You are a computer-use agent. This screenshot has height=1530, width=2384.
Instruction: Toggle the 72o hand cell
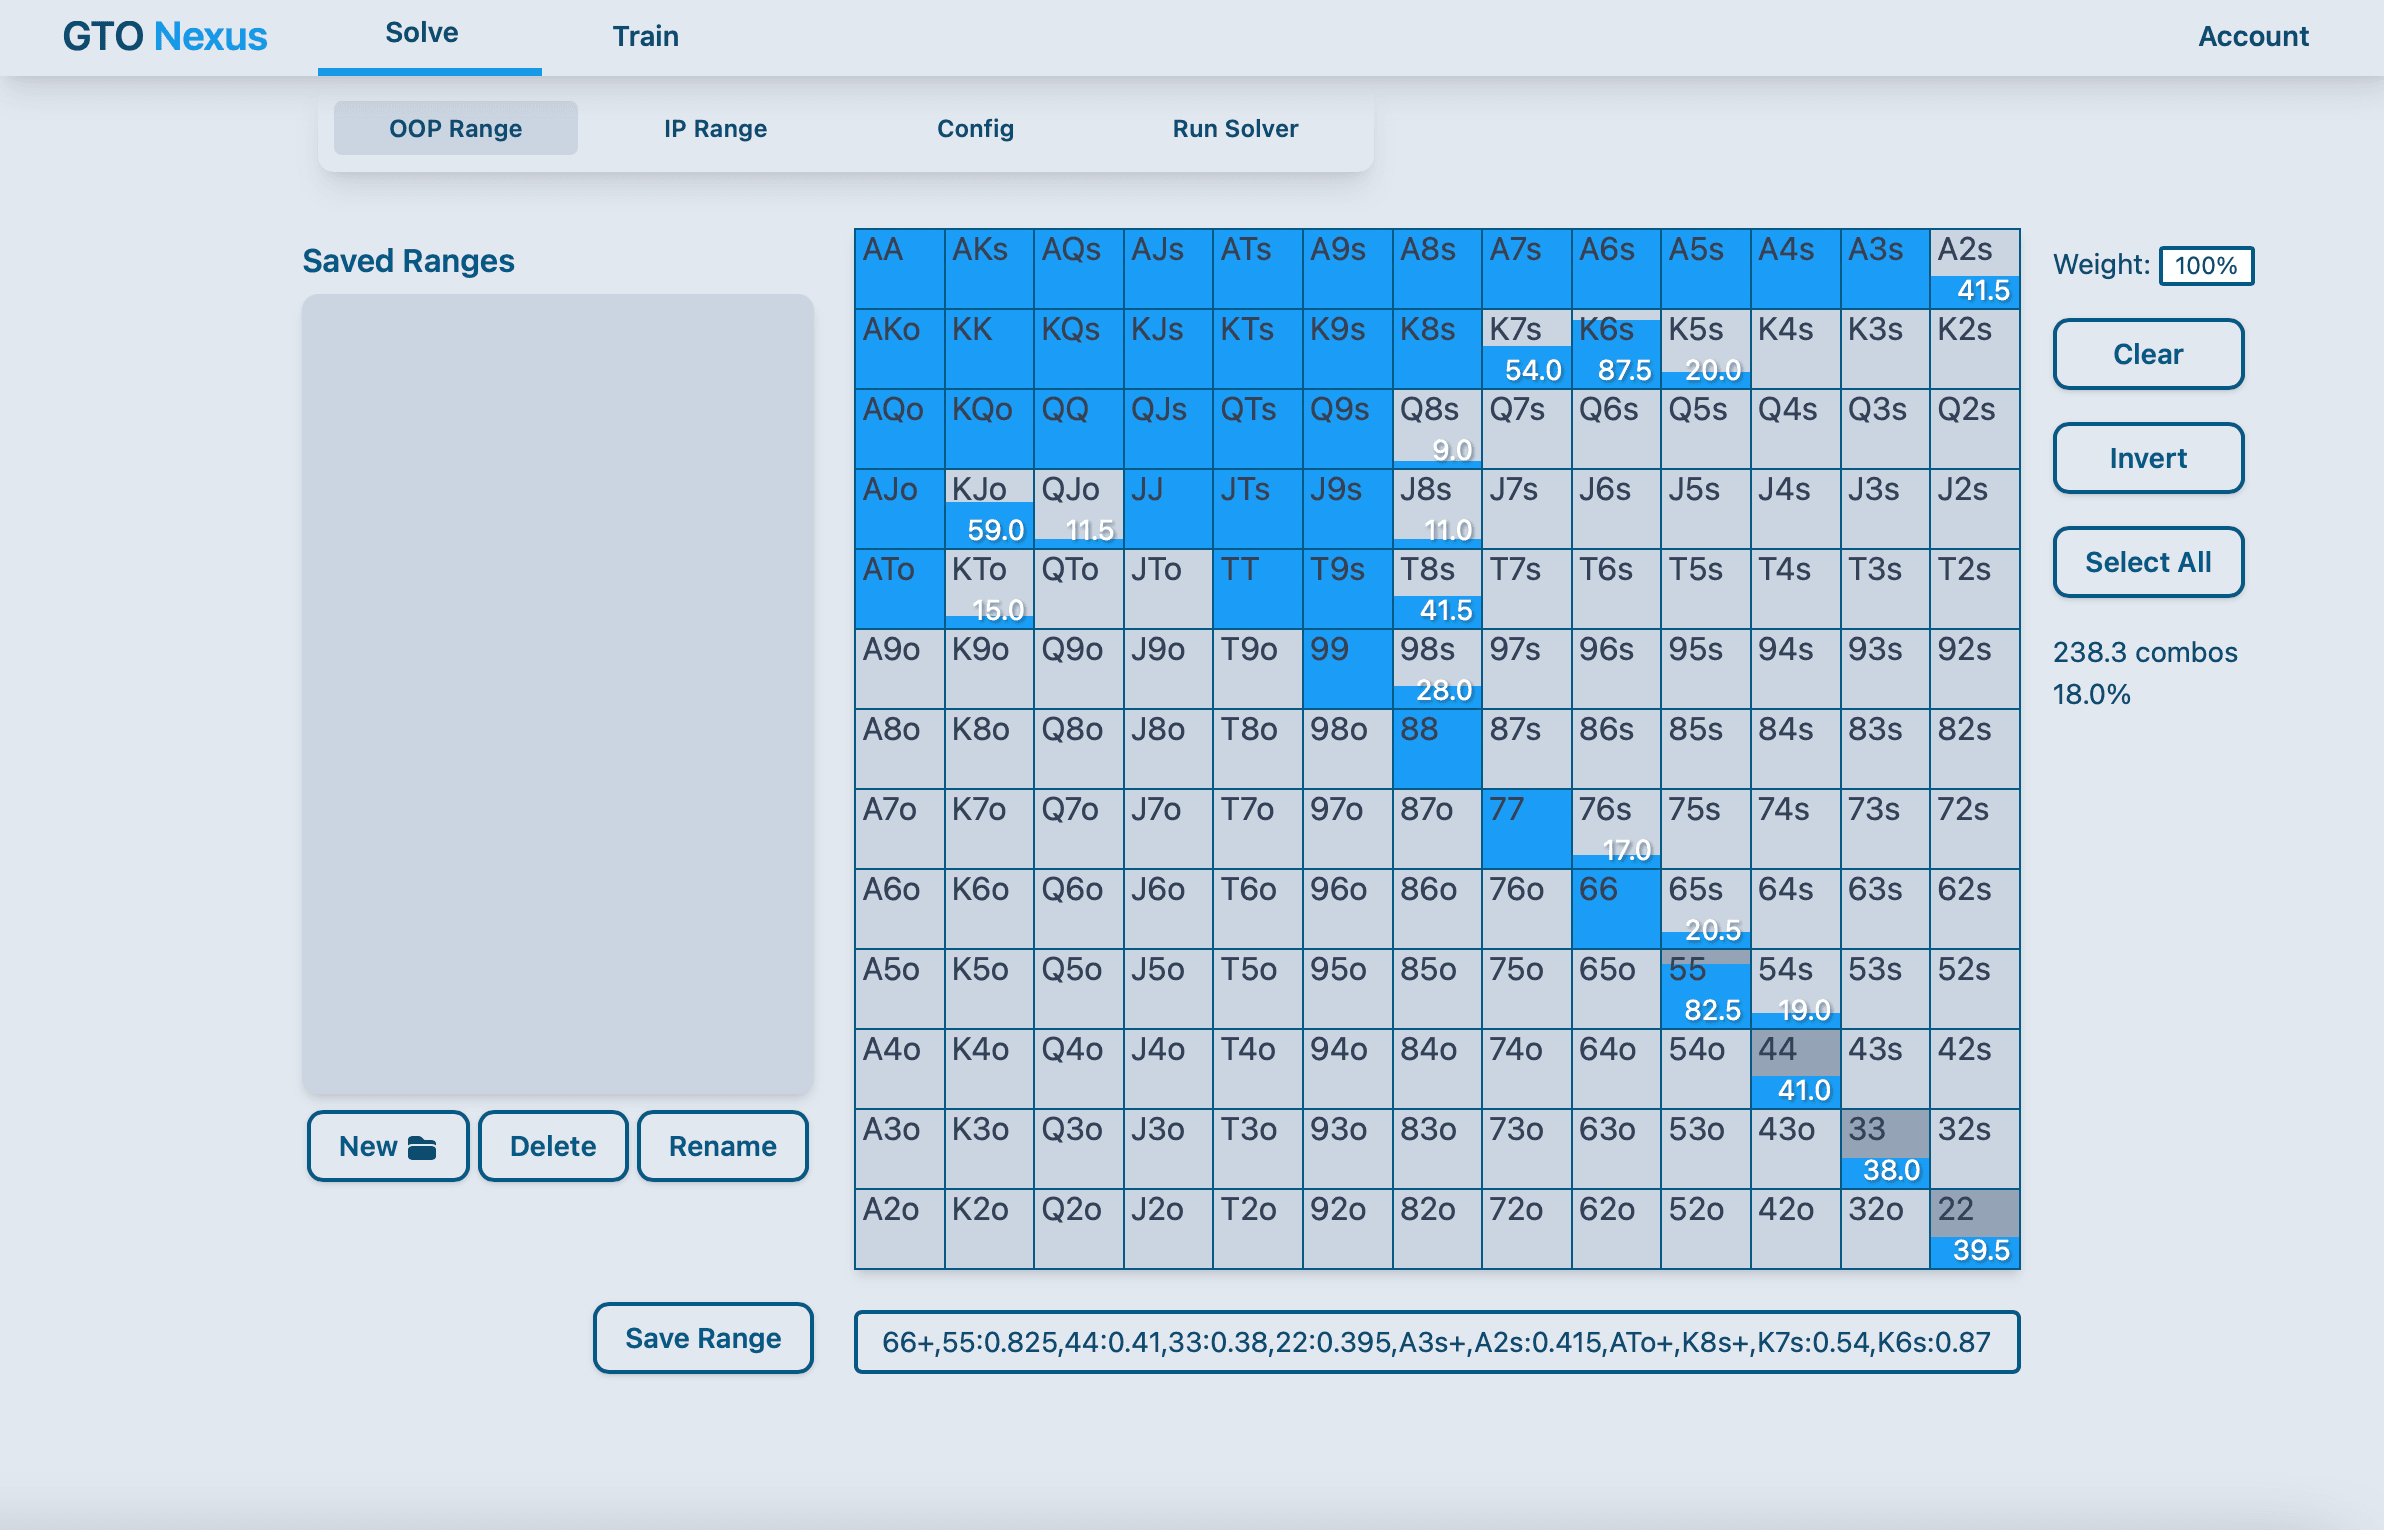tap(1526, 1229)
